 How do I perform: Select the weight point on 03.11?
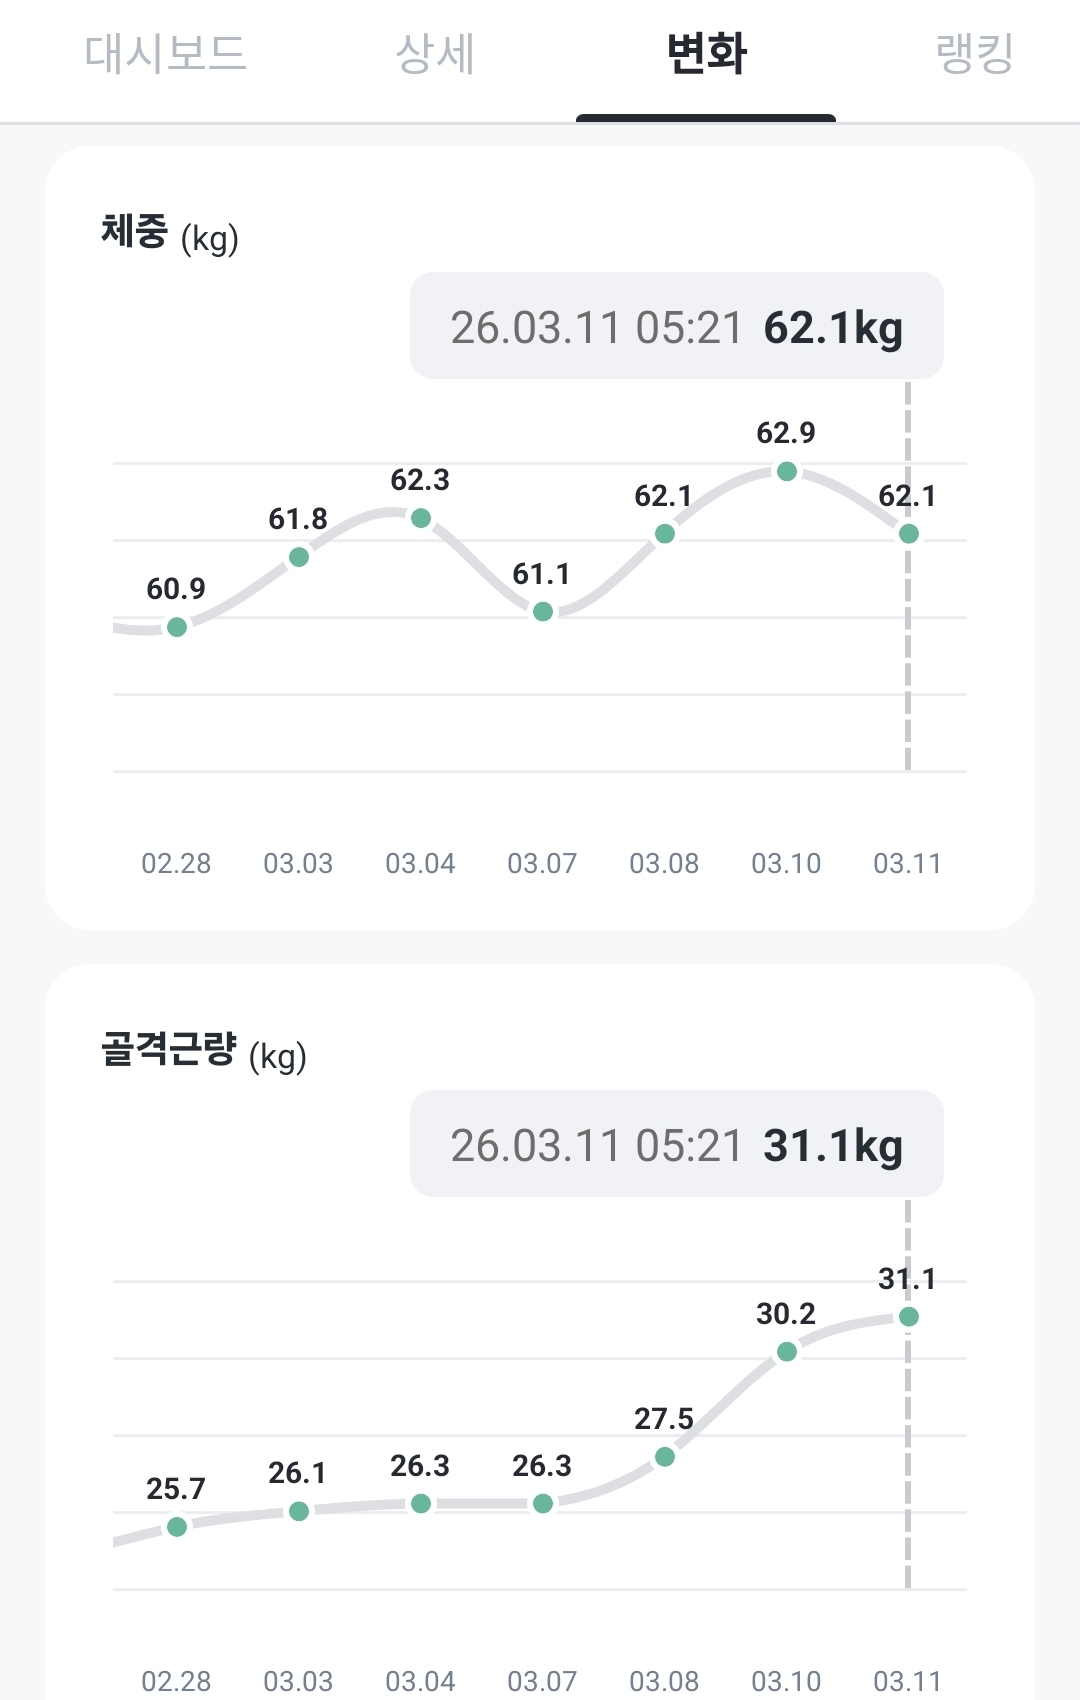(x=909, y=534)
